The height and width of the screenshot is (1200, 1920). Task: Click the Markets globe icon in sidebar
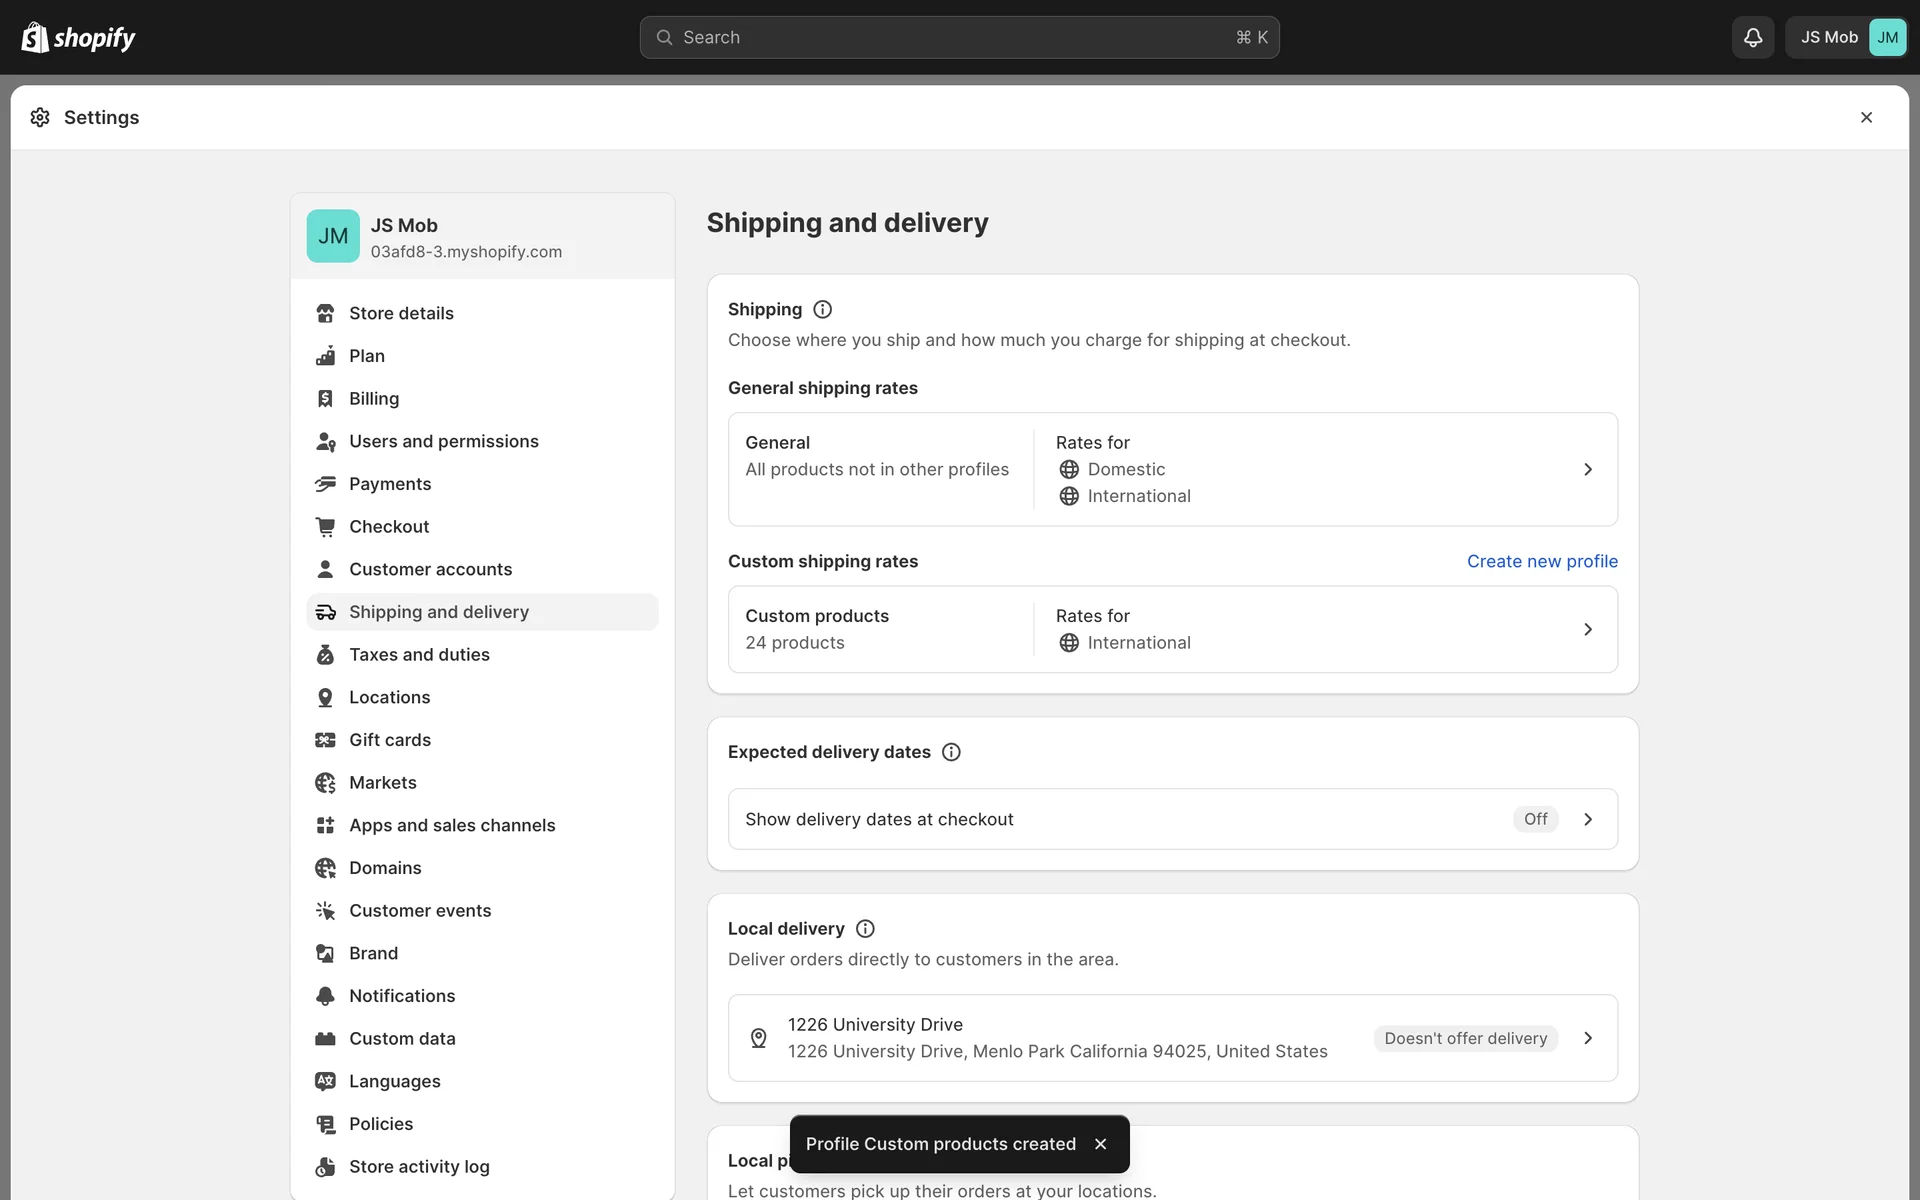(x=325, y=783)
